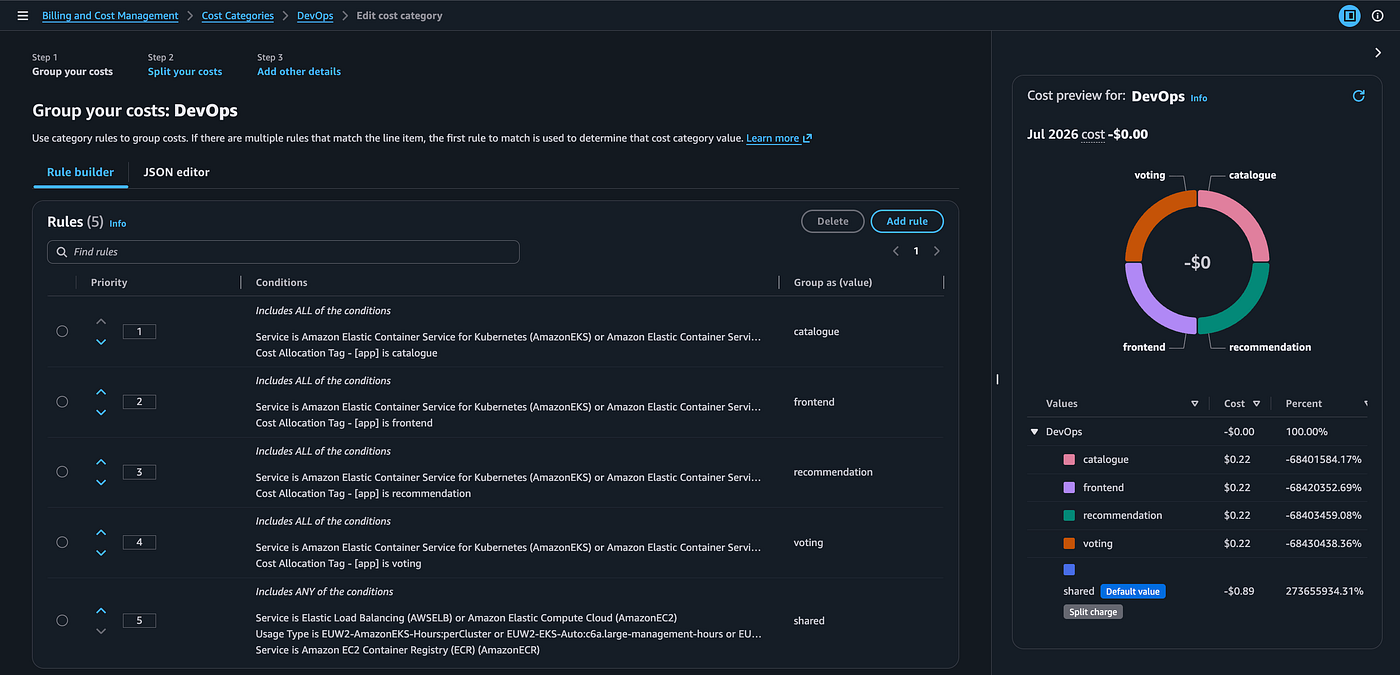Move rule 4 priority up
1400x675 pixels.
101,532
